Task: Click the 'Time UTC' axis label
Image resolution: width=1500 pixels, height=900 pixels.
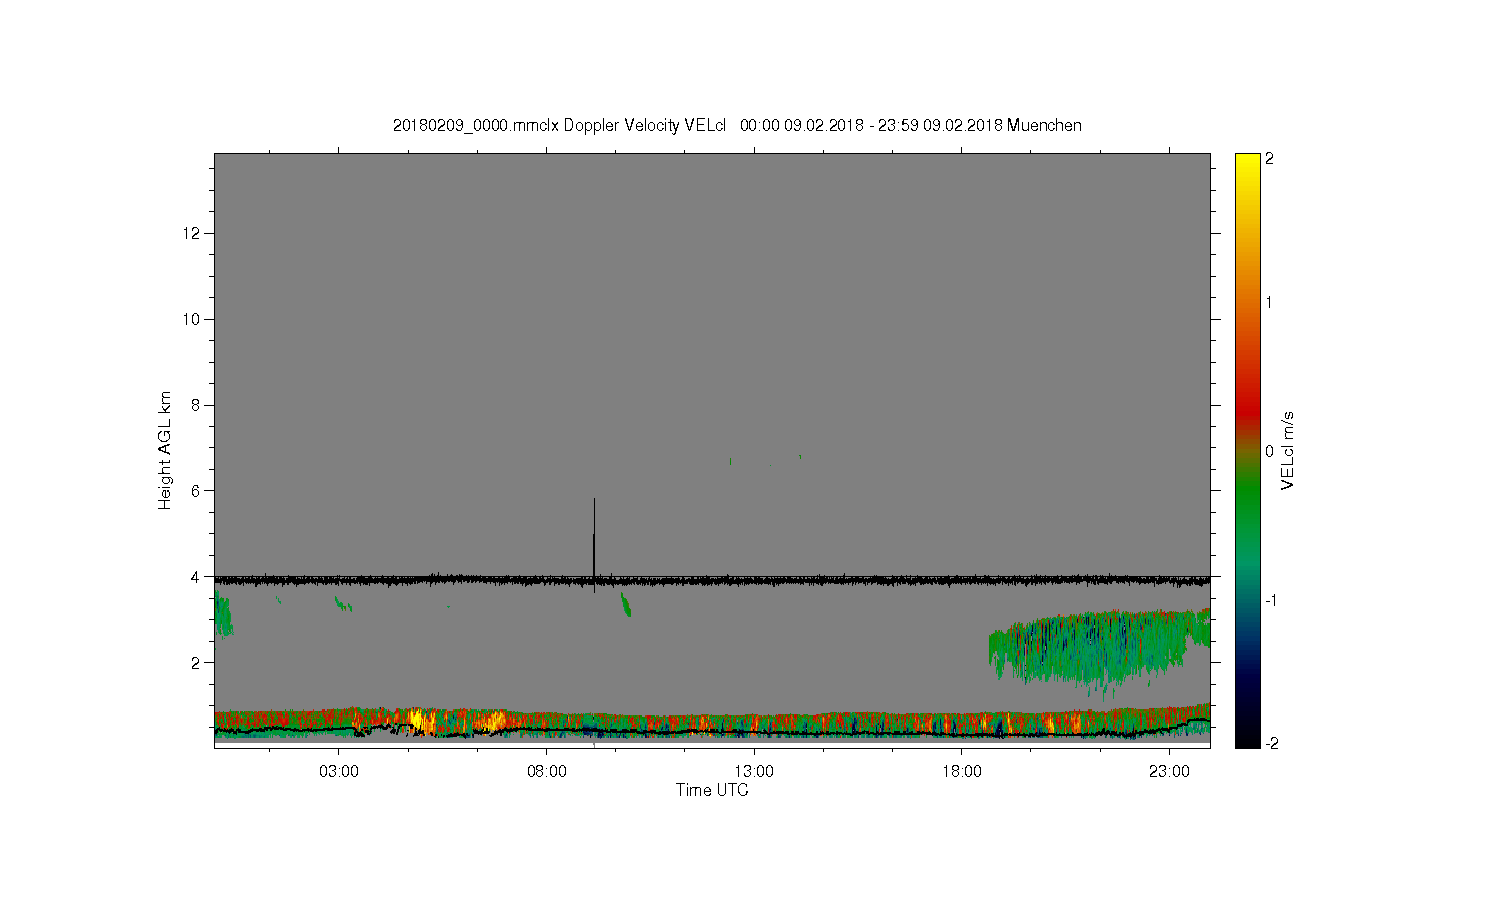Action: point(712,790)
